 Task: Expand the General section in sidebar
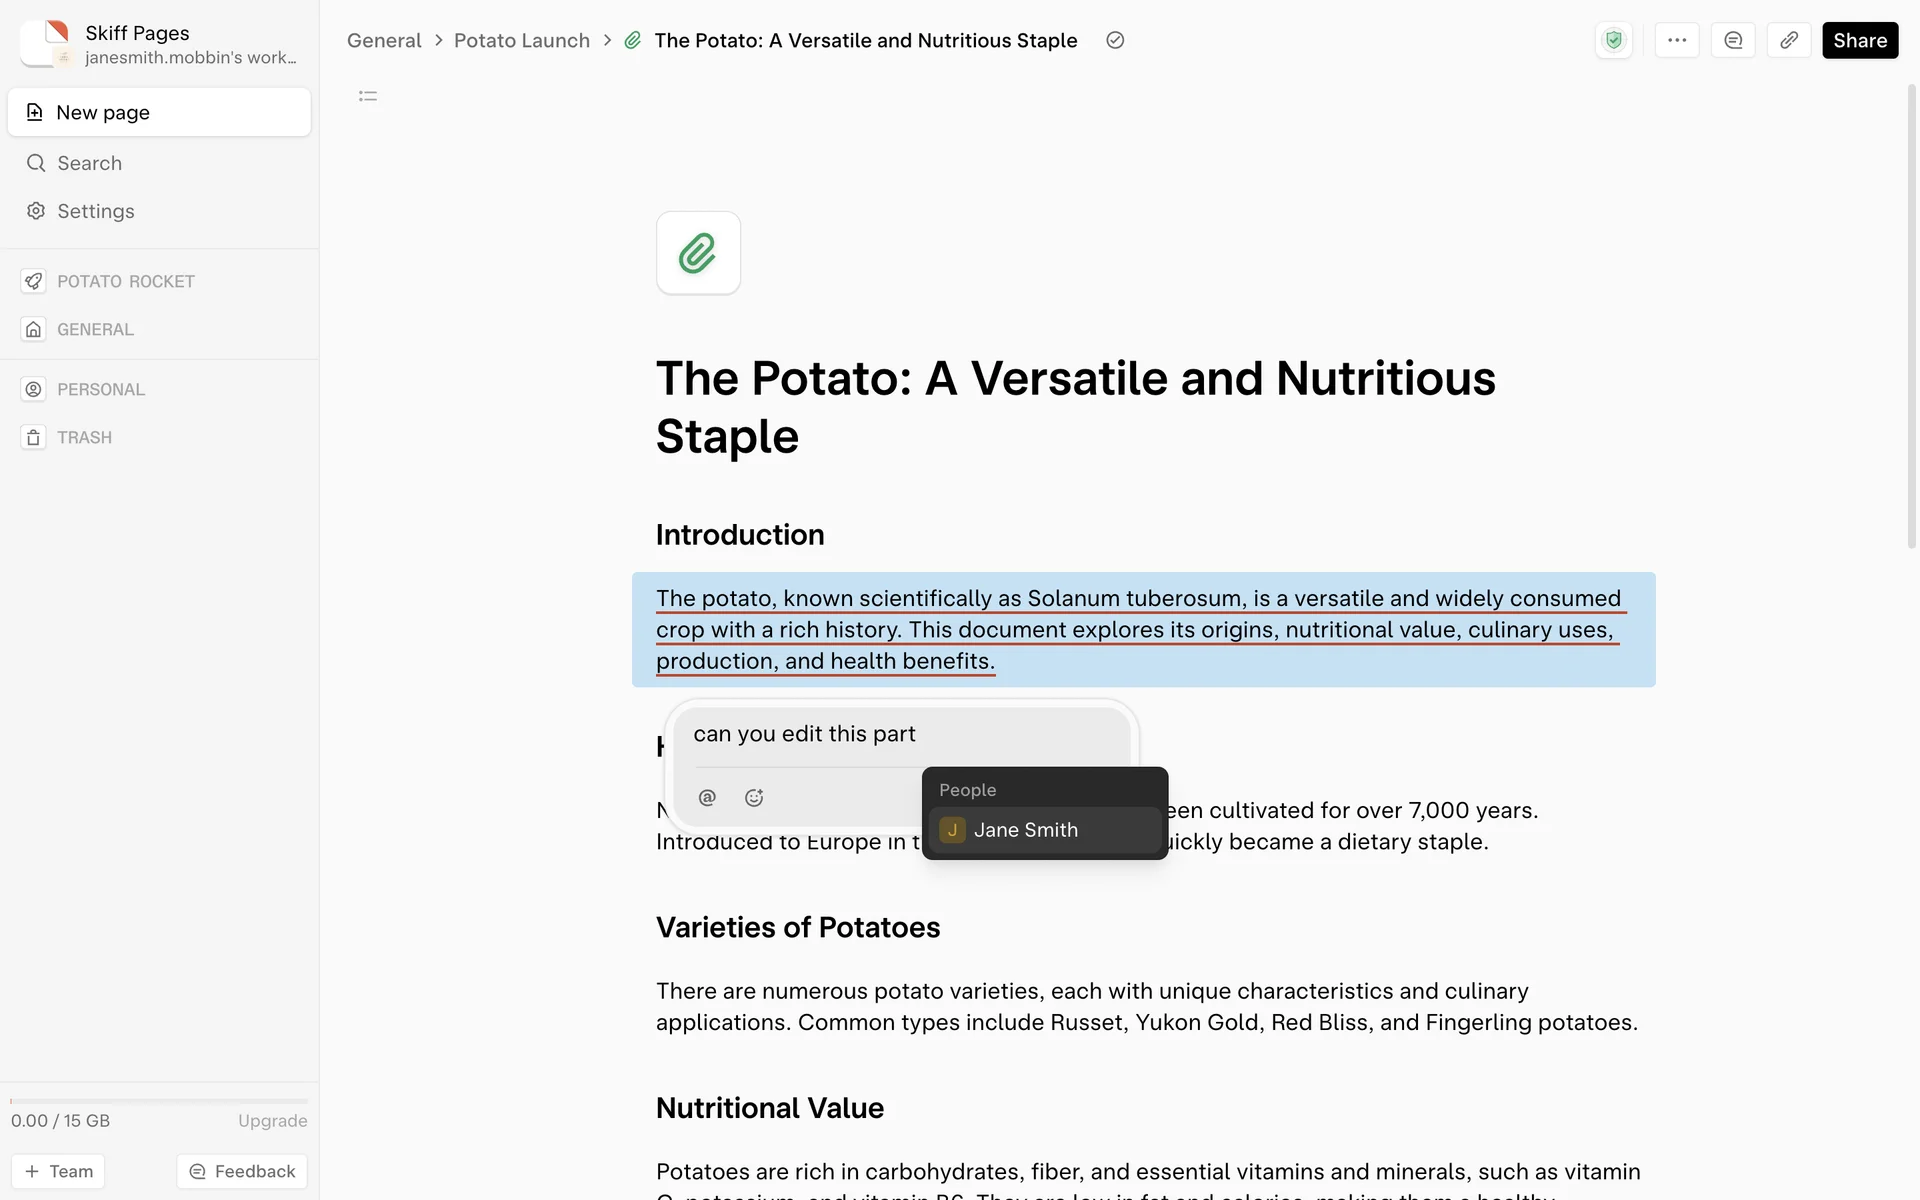point(95,329)
